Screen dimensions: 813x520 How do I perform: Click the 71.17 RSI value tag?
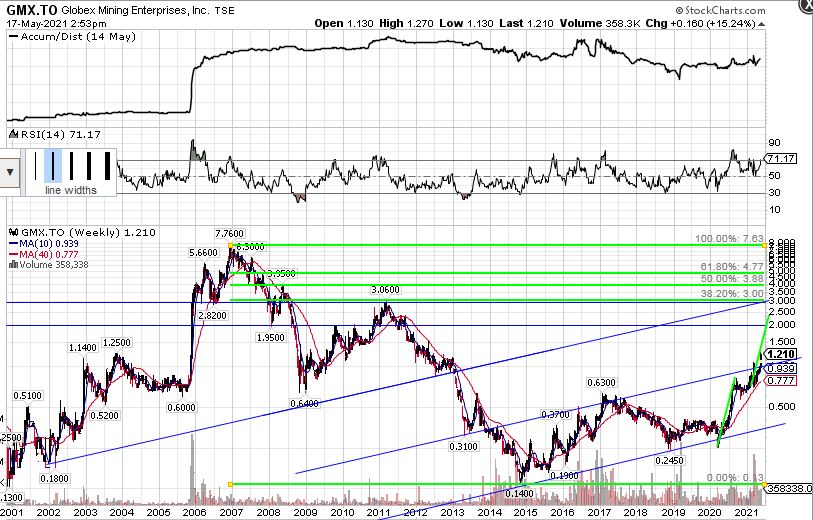point(780,159)
